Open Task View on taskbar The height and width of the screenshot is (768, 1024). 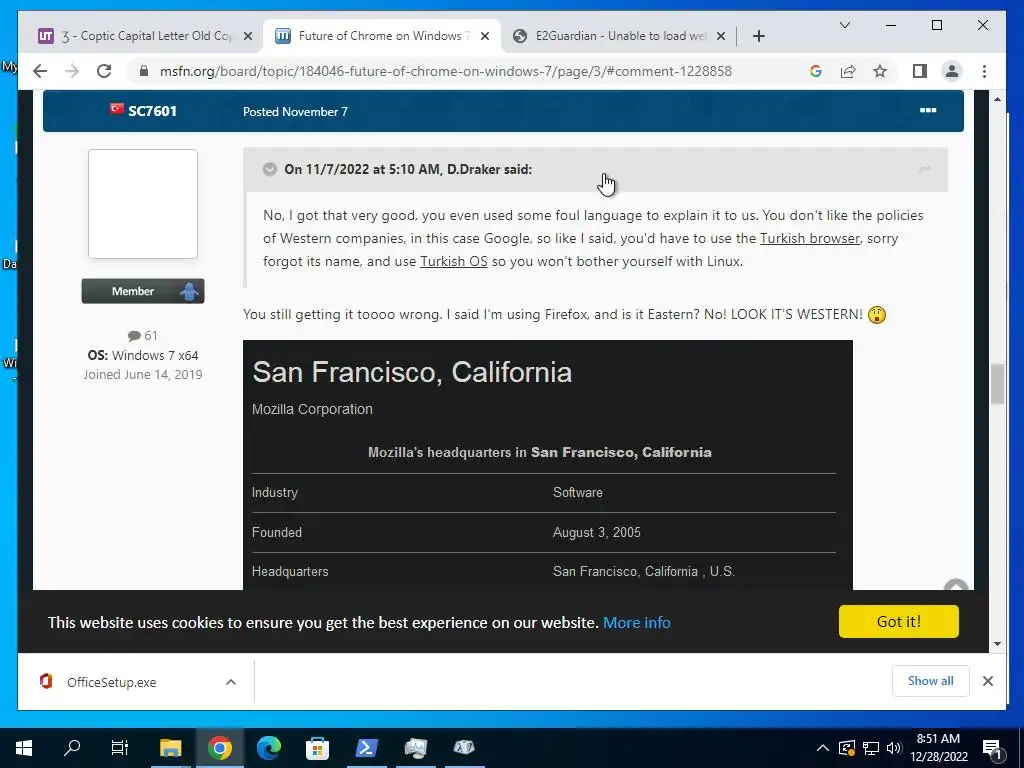(x=120, y=748)
